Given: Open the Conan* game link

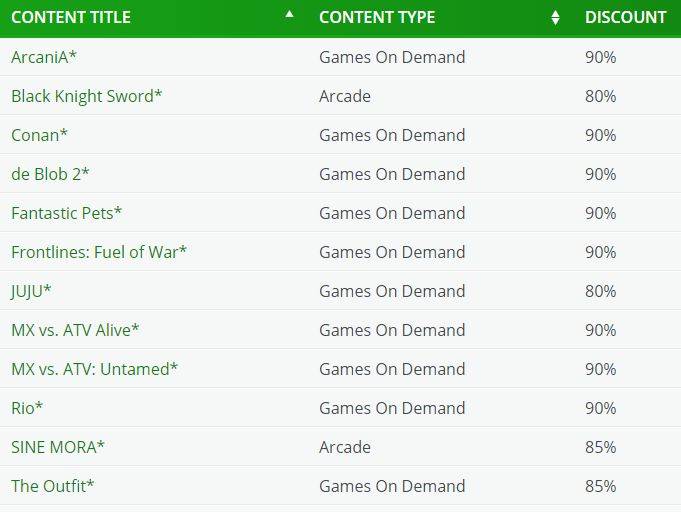Looking at the screenshot, I should click(x=40, y=135).
